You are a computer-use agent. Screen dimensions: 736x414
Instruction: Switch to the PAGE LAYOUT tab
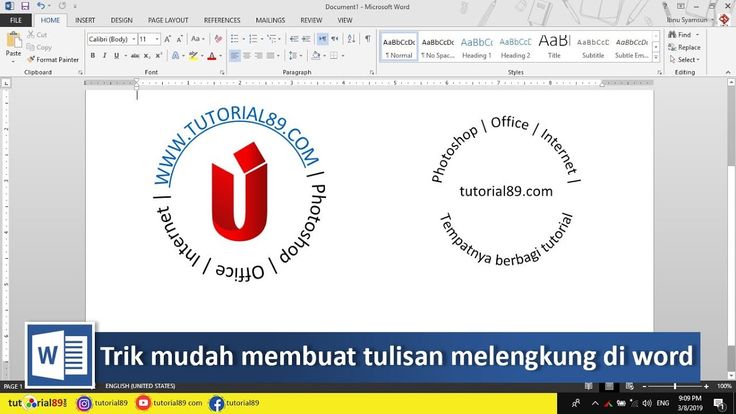pos(168,20)
